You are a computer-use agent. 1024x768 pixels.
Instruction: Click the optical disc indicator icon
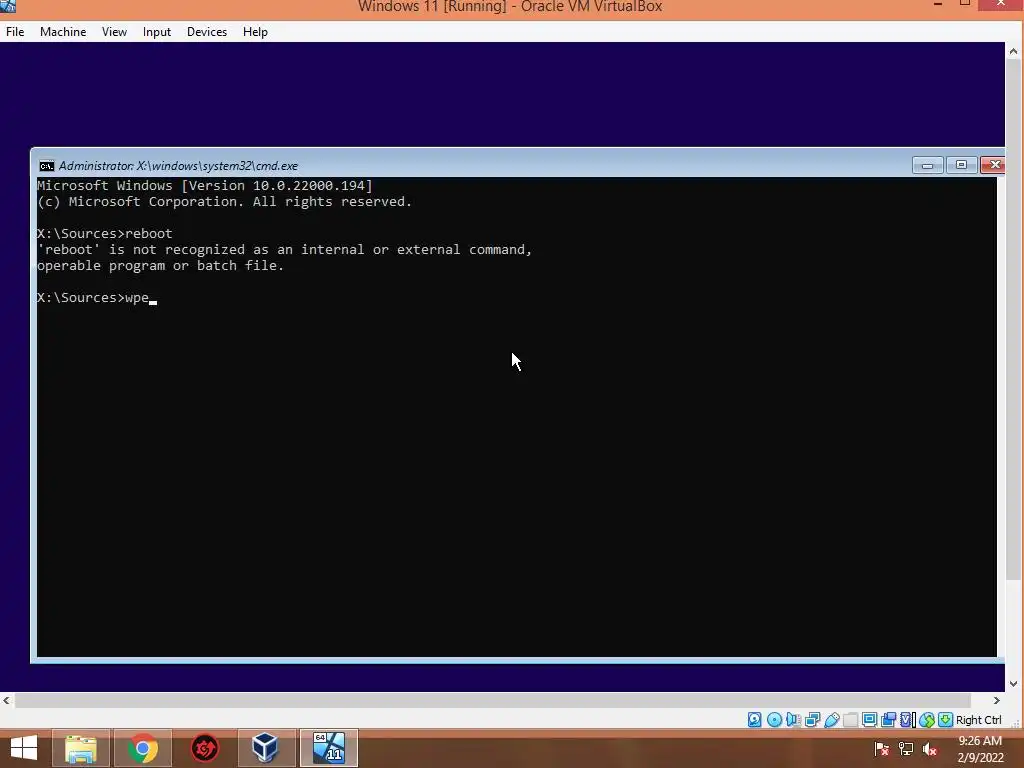click(x=775, y=720)
